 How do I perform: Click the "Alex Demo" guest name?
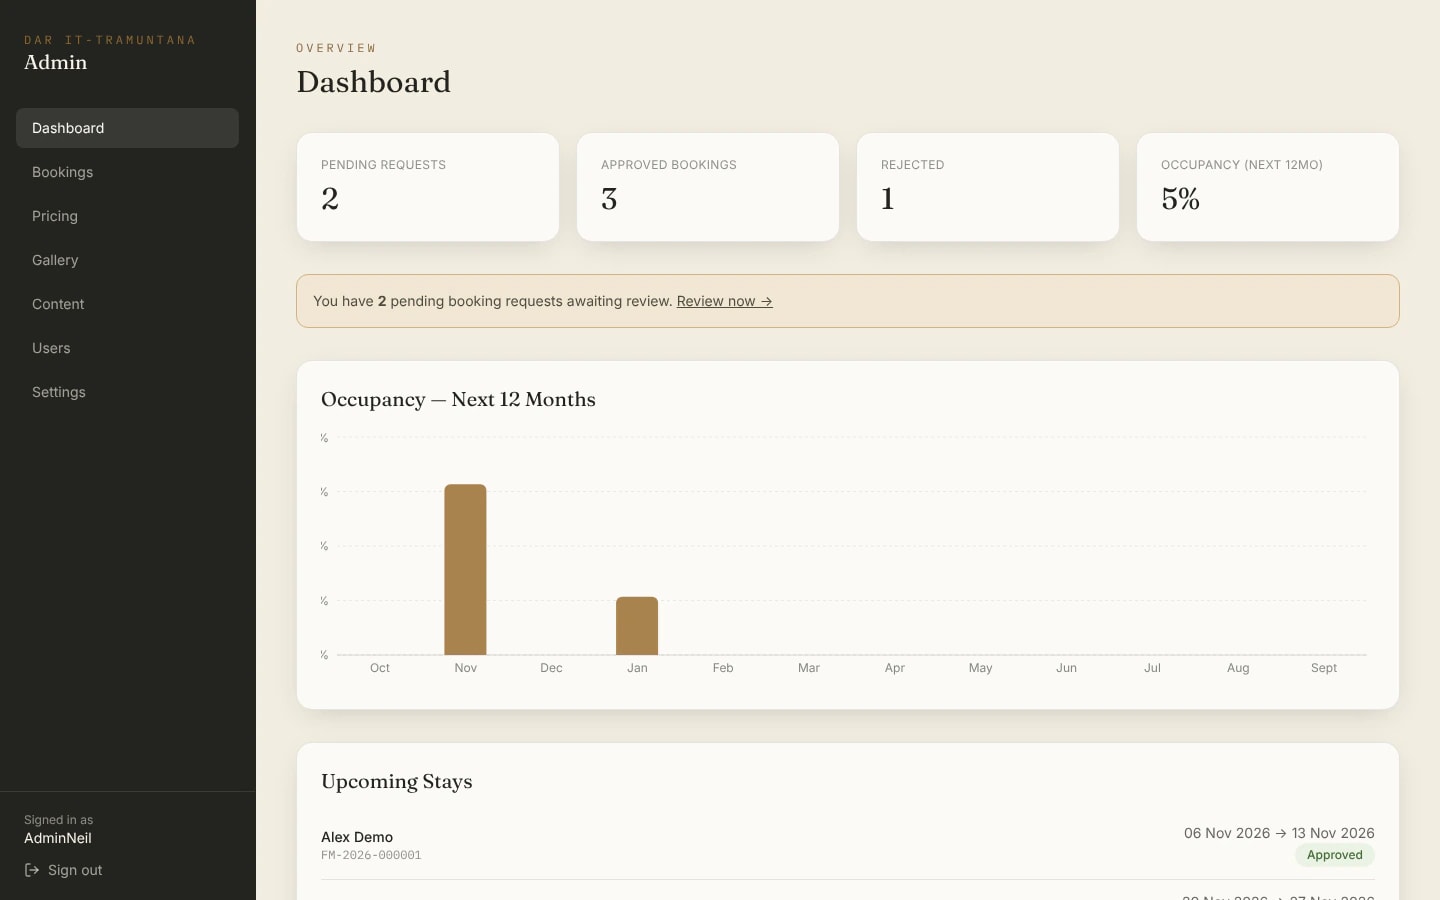(x=357, y=837)
